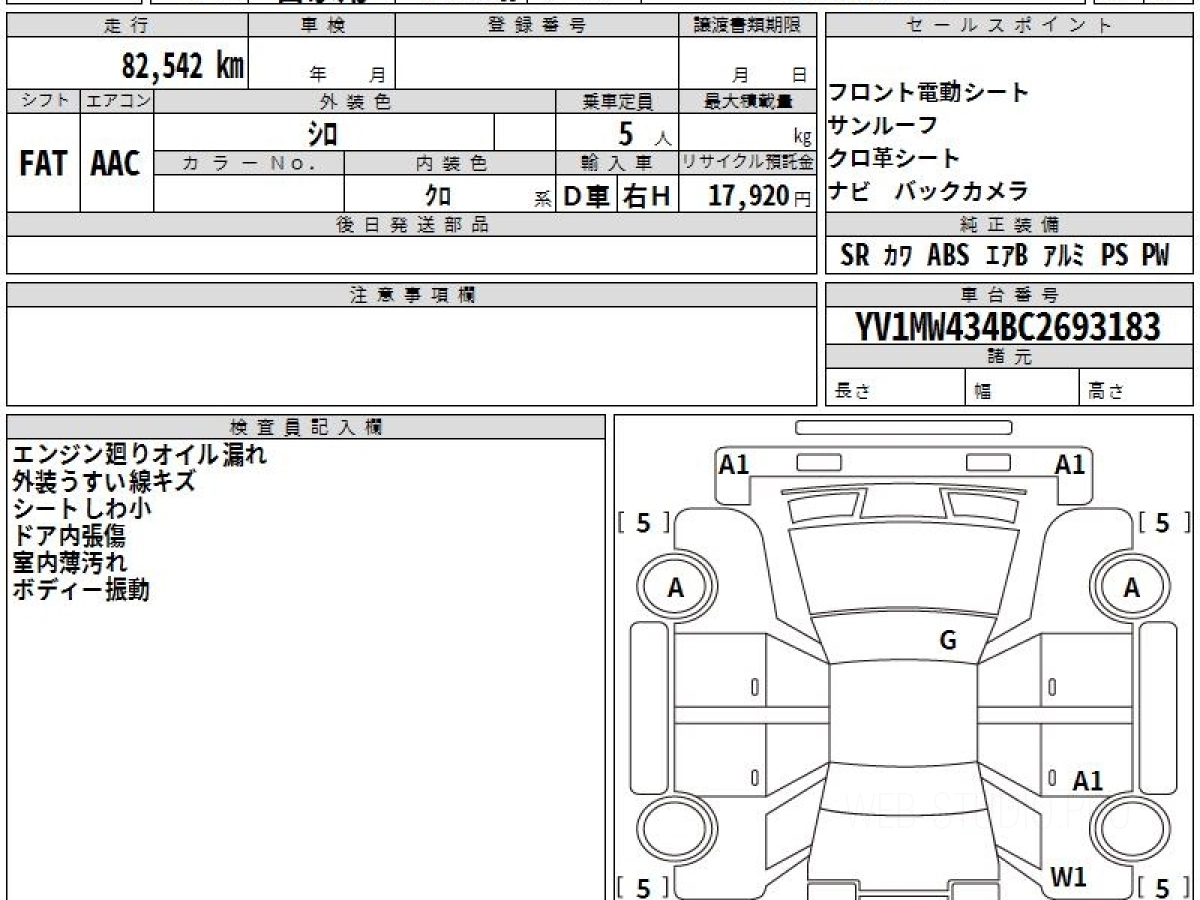Click the 車検 header cell
This screenshot has height=900, width=1200.
(322, 26)
